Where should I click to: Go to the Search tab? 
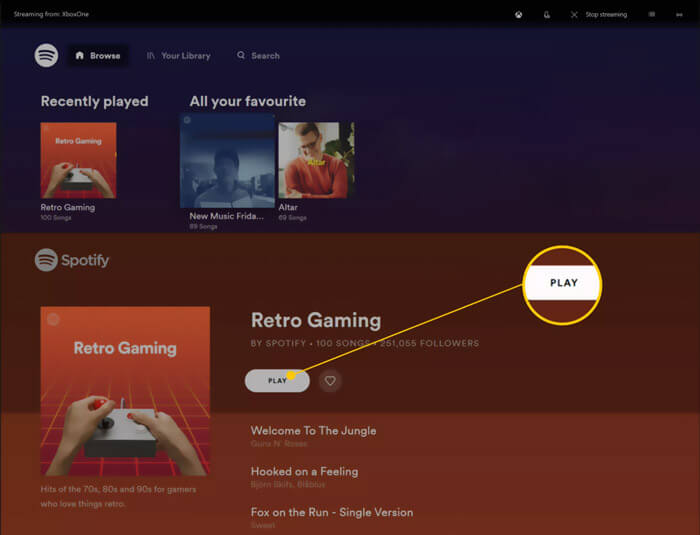[x=258, y=56]
